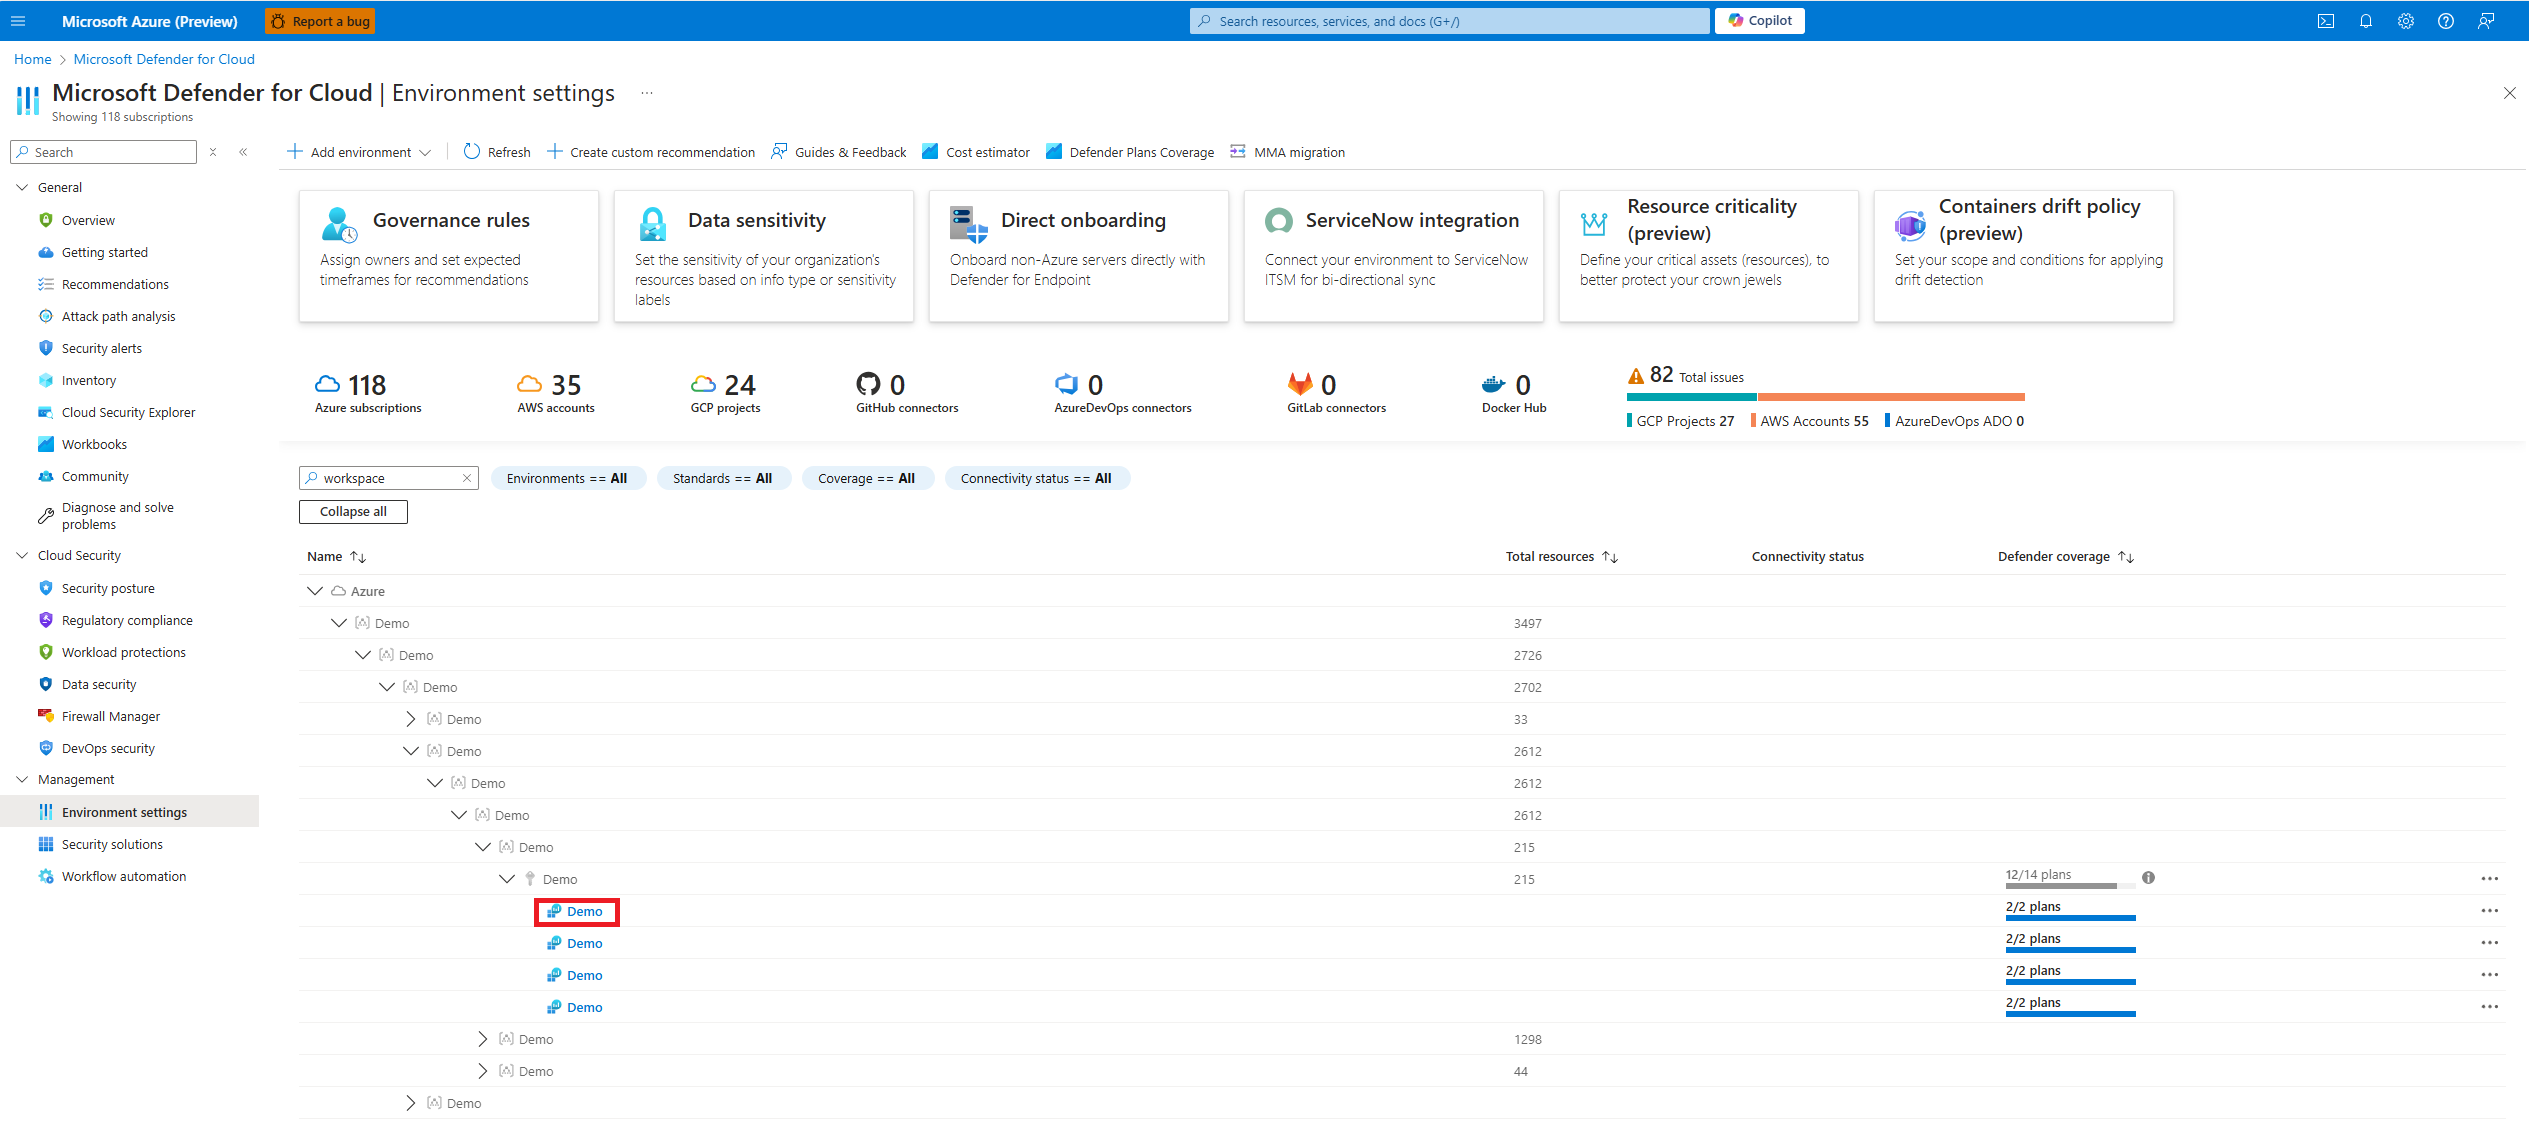Select Regulatory compliance menu item
This screenshot has width=2529, height=1127.
127,620
